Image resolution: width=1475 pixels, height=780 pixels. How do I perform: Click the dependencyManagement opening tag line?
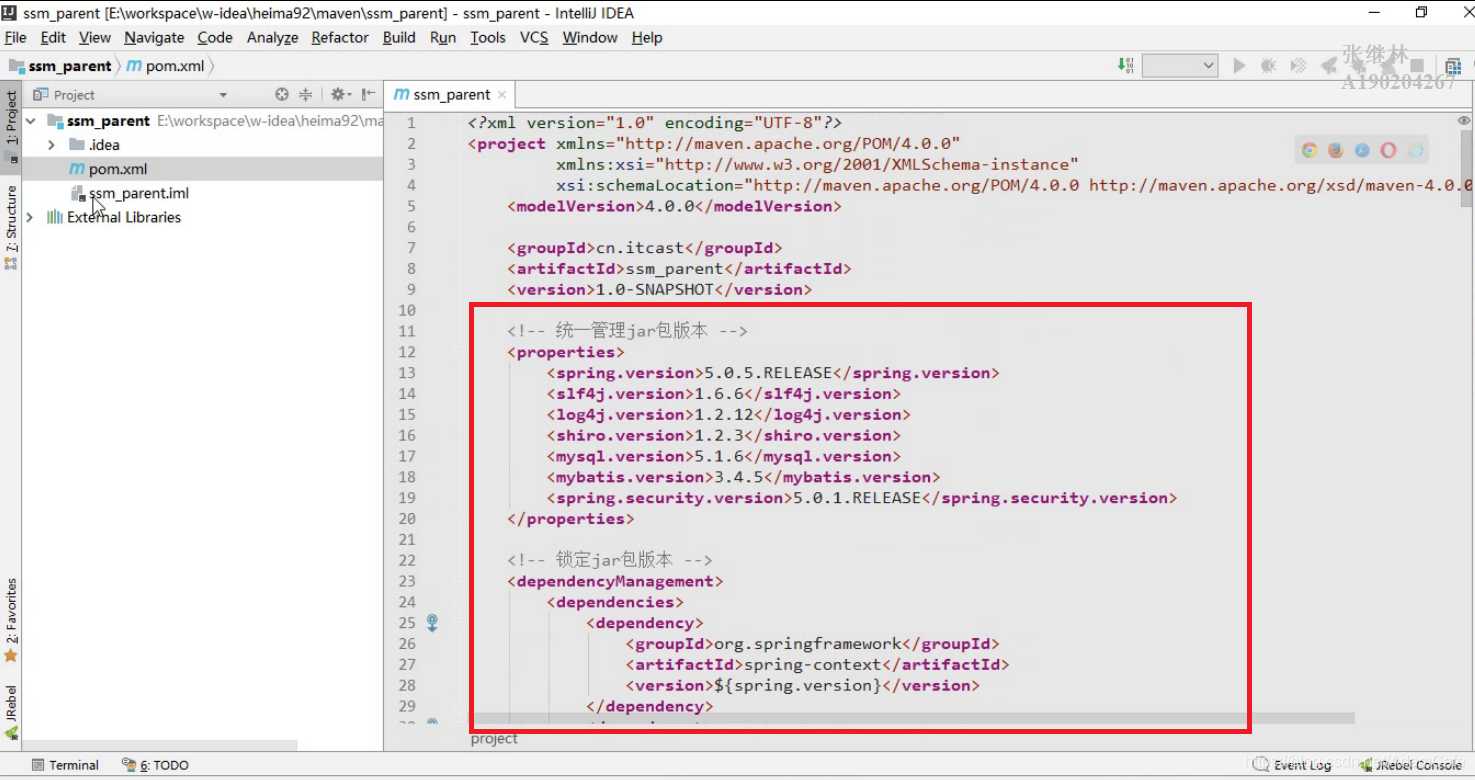coord(615,581)
